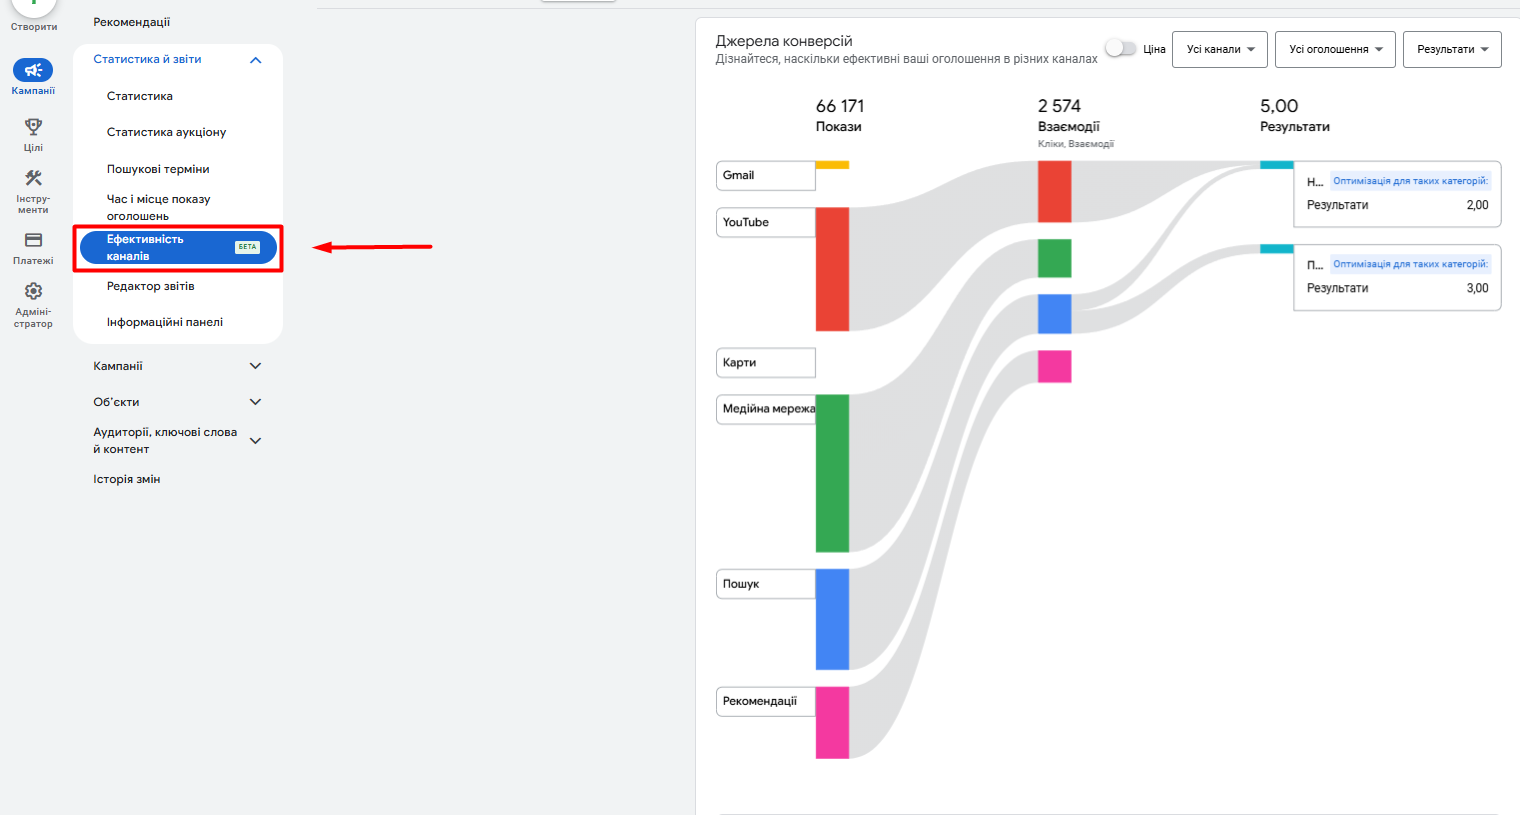Image resolution: width=1520 pixels, height=815 pixels.
Task: Open the Інструменти wrench icon
Action: coord(33,178)
